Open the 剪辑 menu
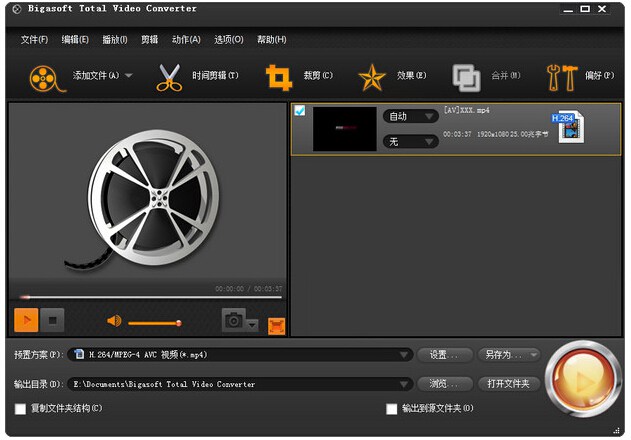This screenshot has width=631, height=440. pos(149,39)
